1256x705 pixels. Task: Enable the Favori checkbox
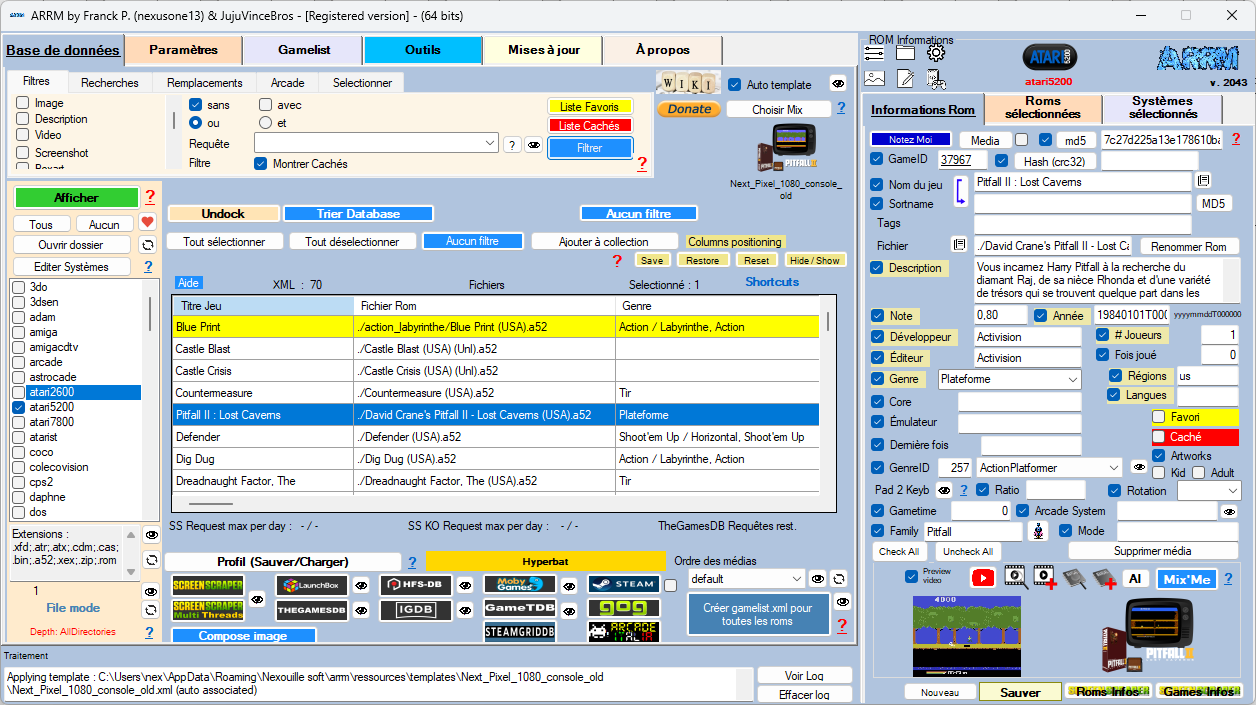(1159, 417)
